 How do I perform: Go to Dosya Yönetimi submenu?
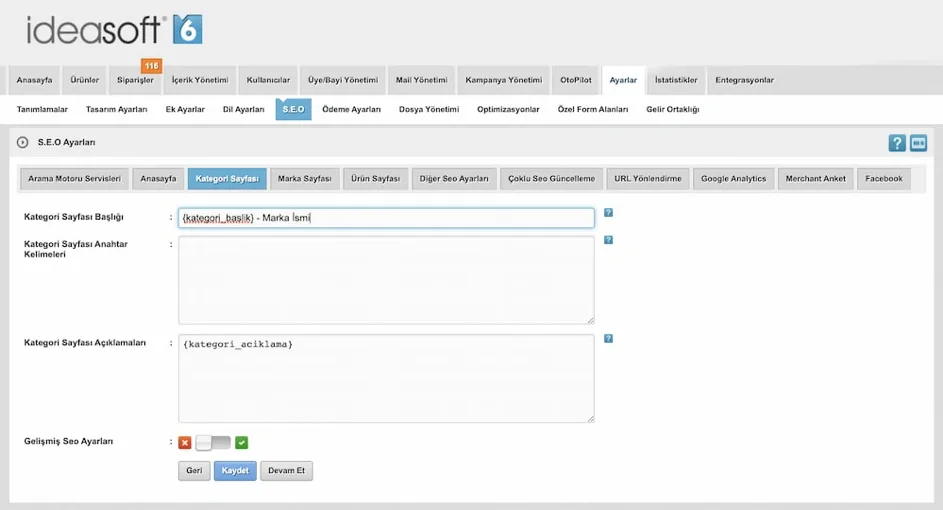429,109
